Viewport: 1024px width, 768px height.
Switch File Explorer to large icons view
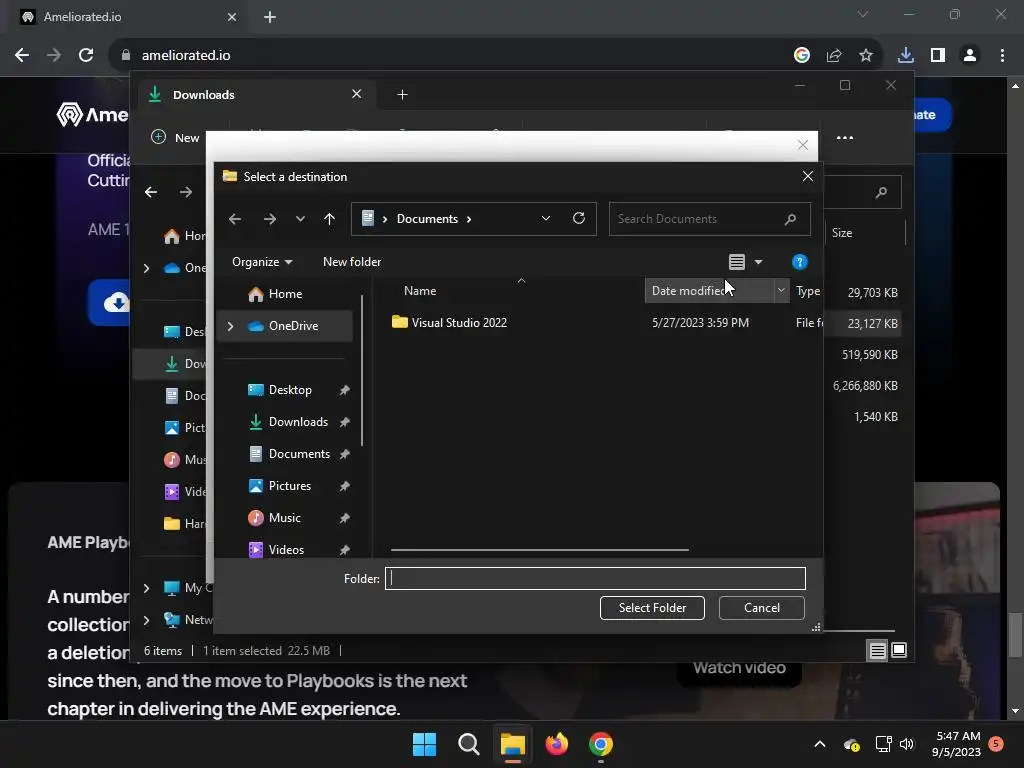point(899,650)
